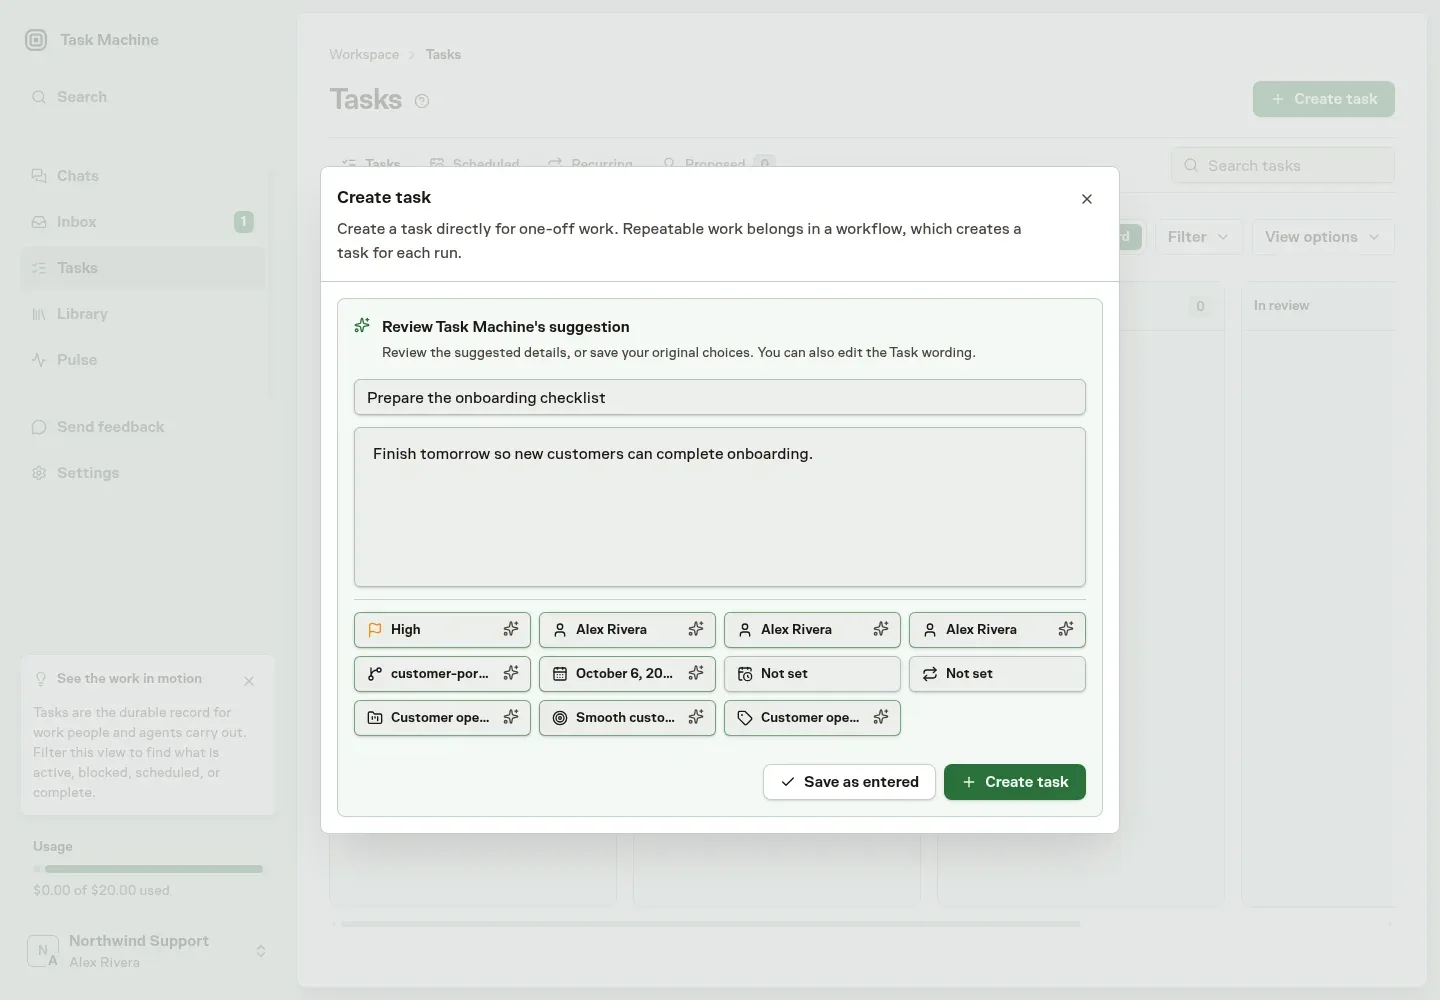Image resolution: width=1440 pixels, height=1000 pixels.
Task: Click the Send feedback speech bubble icon
Action: 39,427
